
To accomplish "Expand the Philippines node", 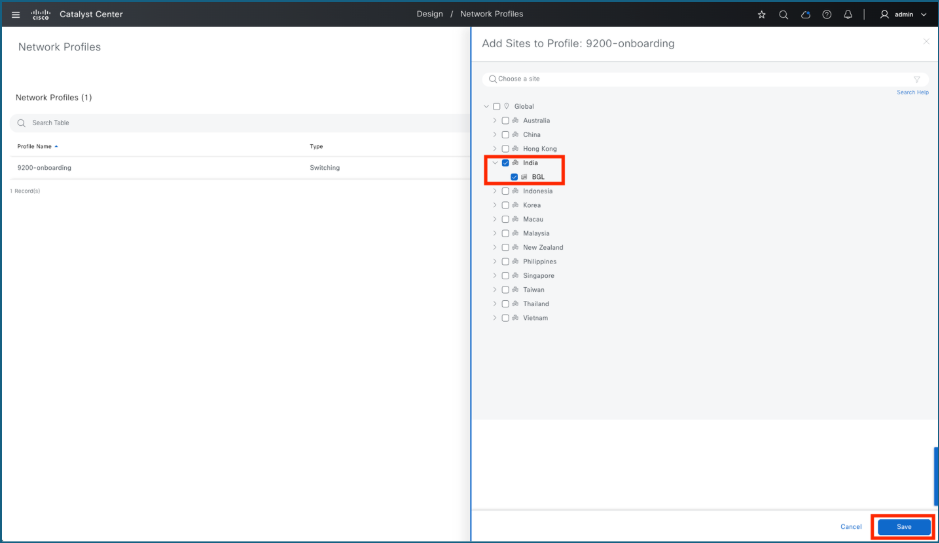I will click(495, 262).
